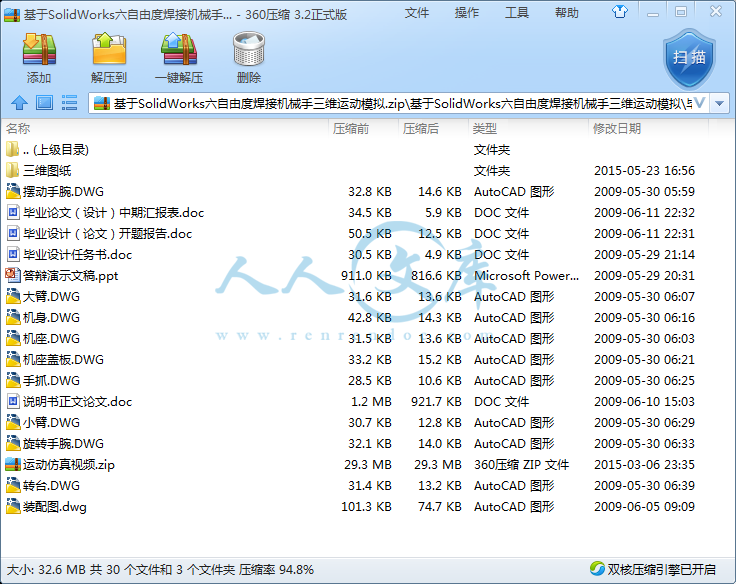Image resolution: width=736 pixels, height=584 pixels.
Task: Click the 101.3 KB size cell
Action: click(x=366, y=507)
